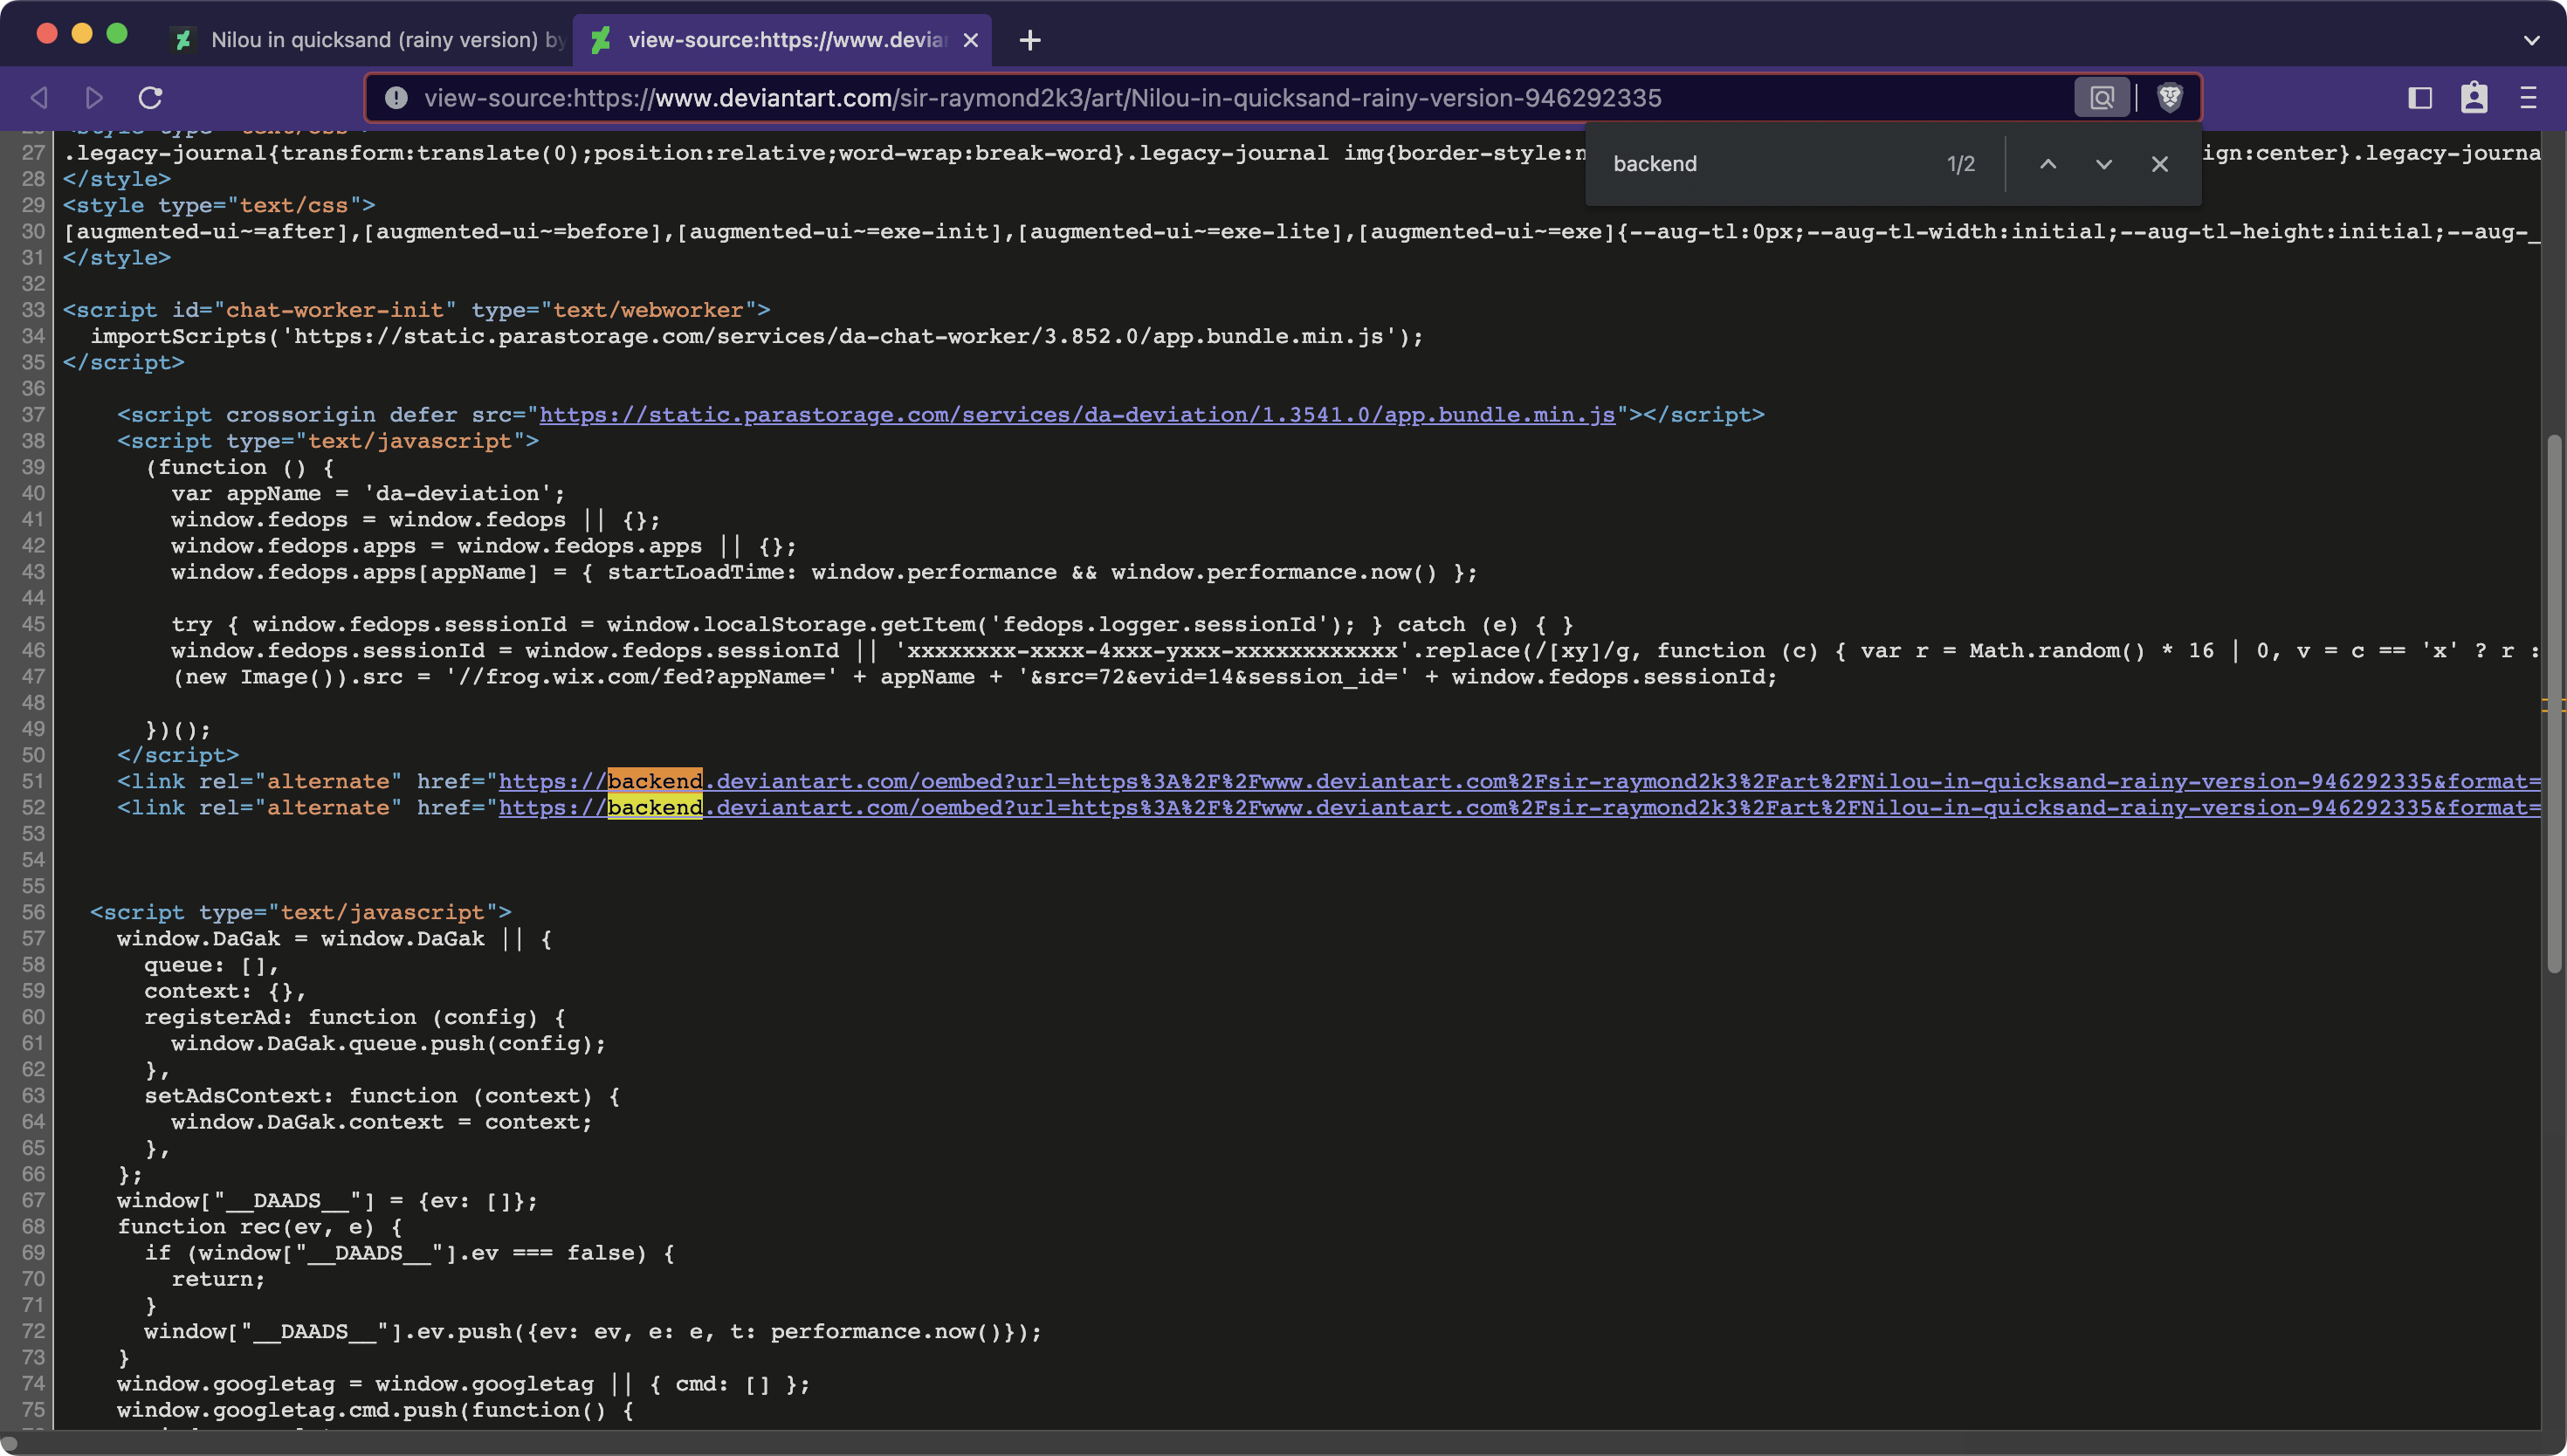Open the browser hamburger menu
The image size is (2567, 1456).
tap(2528, 97)
